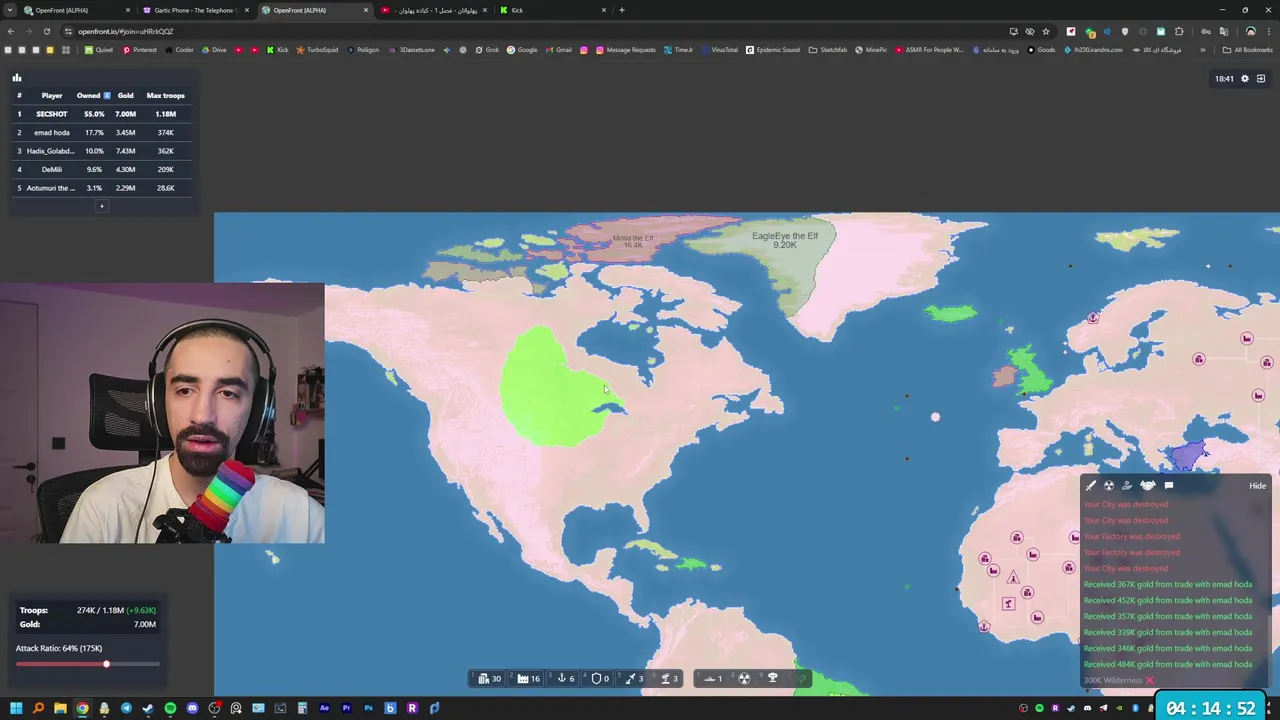Image resolution: width=1280 pixels, height=720 pixels.
Task: Go back with browser back arrow
Action: pyautogui.click(x=10, y=32)
